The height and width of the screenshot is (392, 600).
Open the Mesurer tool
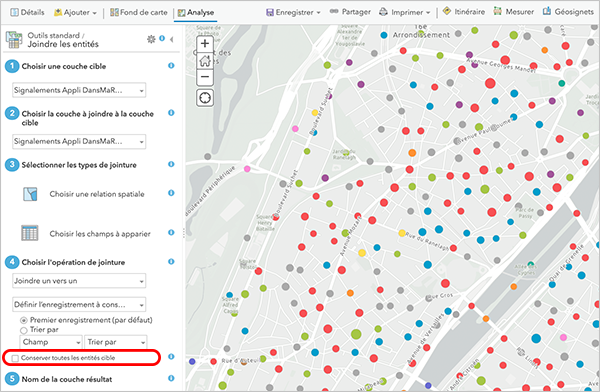514,12
